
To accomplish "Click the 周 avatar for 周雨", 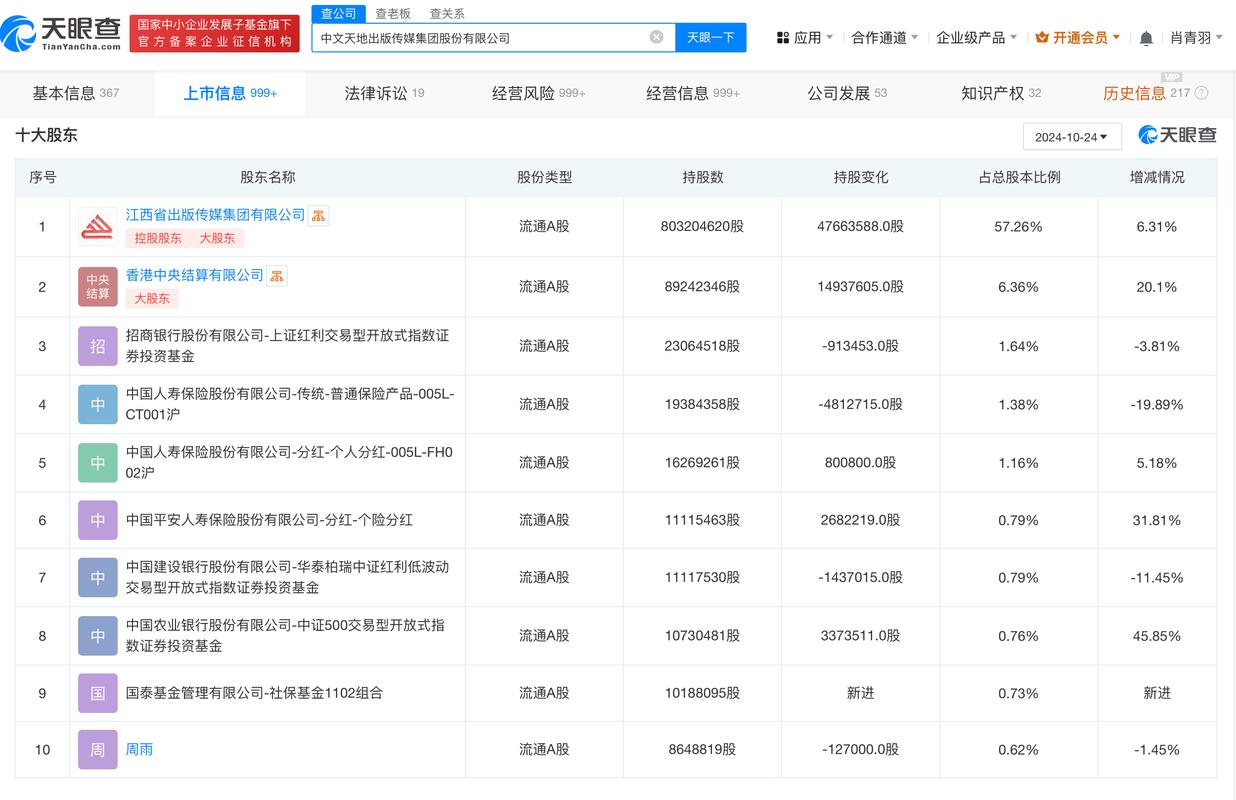I will click(x=98, y=749).
